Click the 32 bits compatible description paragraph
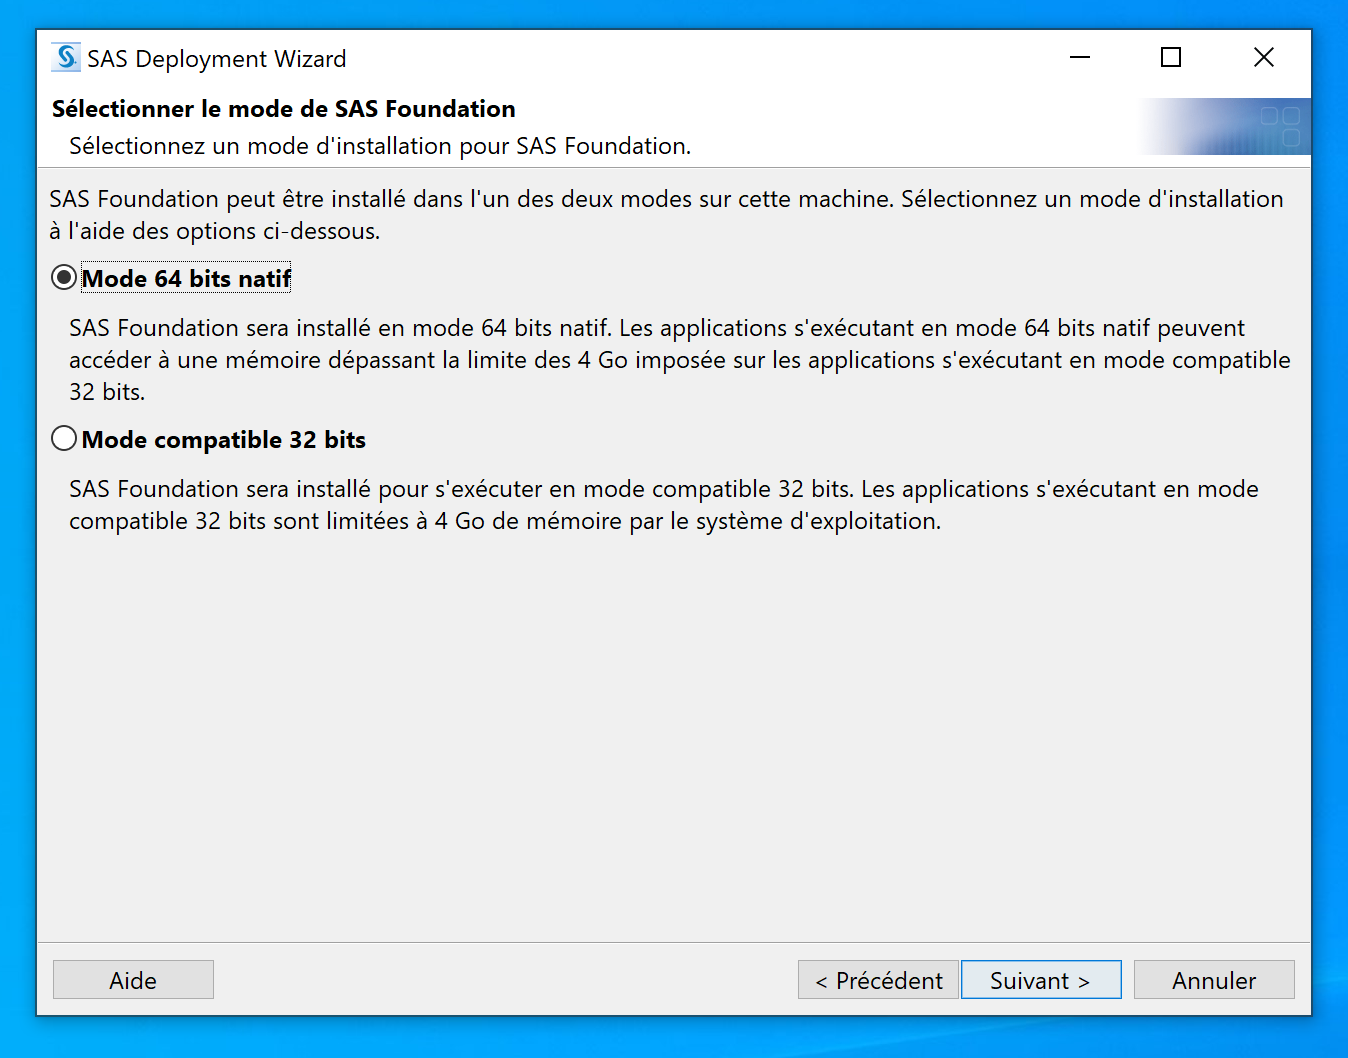 coord(664,505)
